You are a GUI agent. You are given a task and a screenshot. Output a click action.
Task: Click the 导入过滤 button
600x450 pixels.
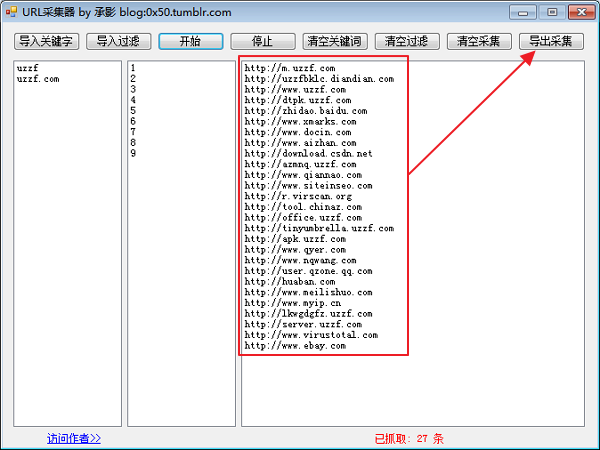point(119,41)
